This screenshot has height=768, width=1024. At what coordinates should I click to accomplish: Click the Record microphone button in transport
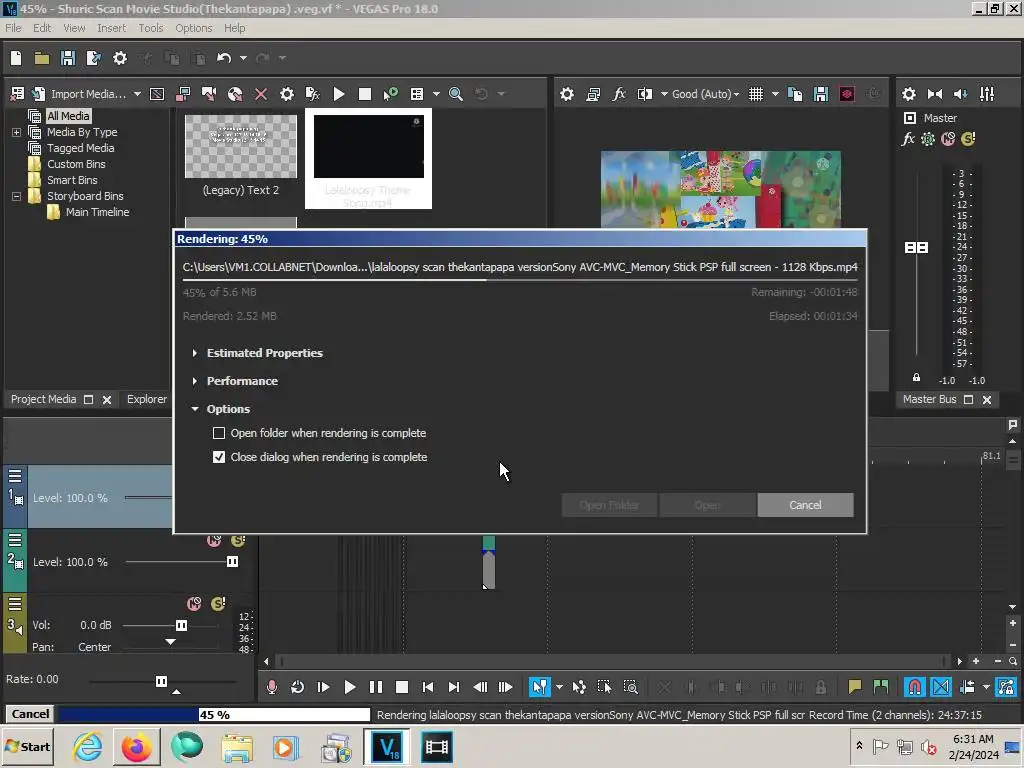272,687
